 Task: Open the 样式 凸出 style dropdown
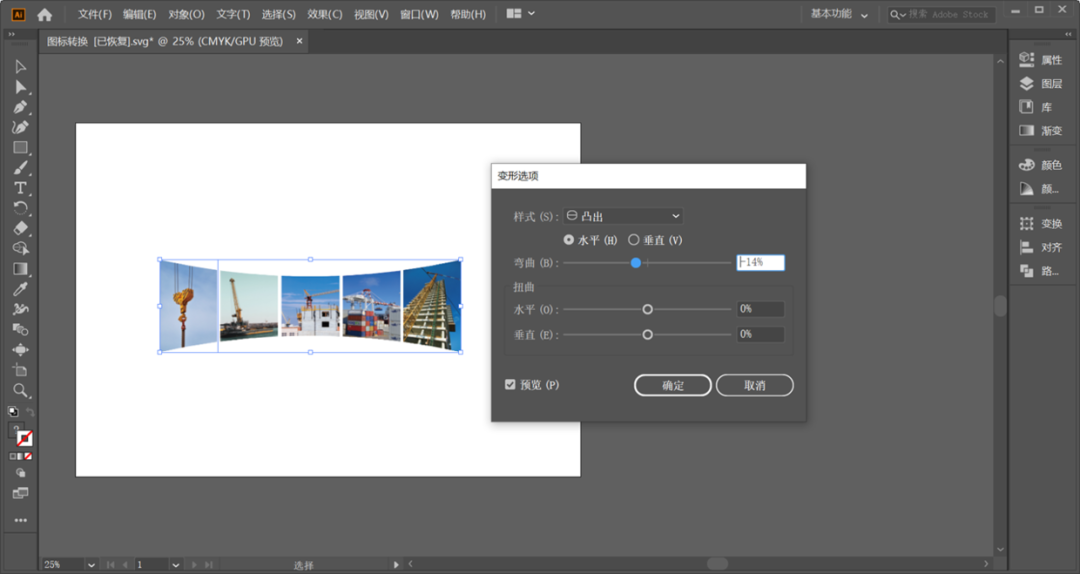pyautogui.click(x=623, y=216)
